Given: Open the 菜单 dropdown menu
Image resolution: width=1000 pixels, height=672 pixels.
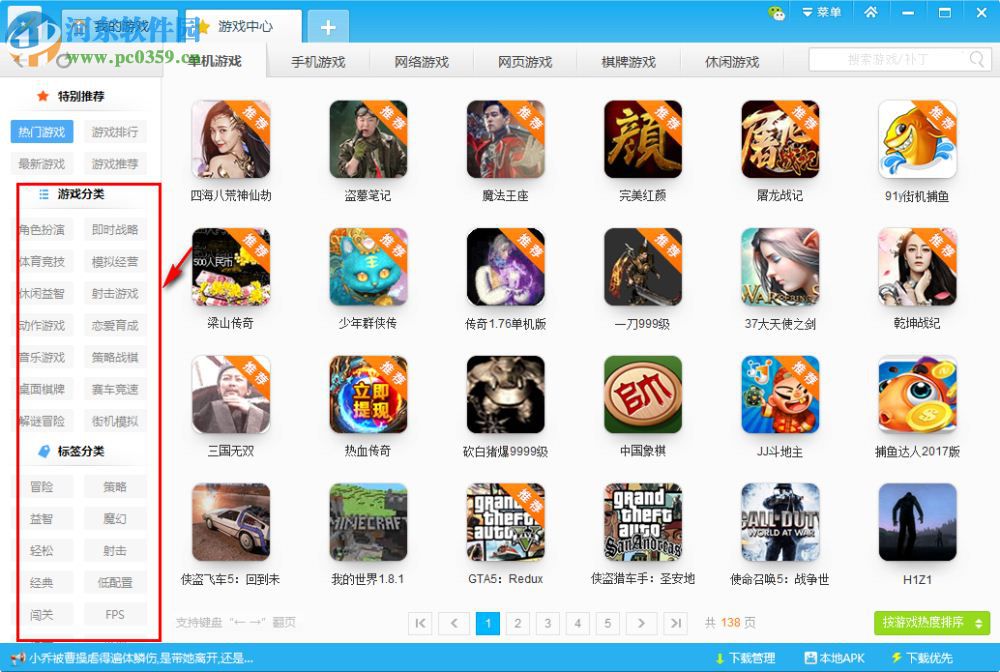Looking at the screenshot, I should [822, 12].
